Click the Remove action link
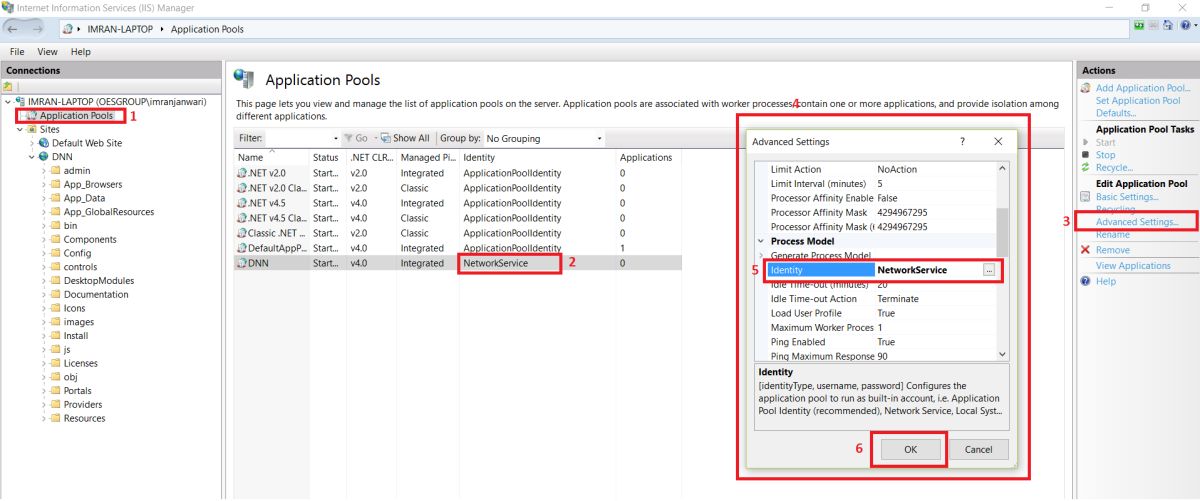1200x501 pixels. 1113,250
